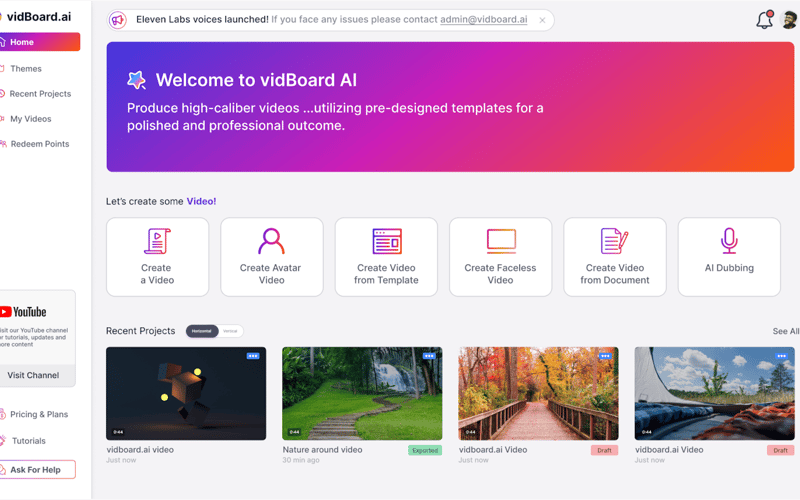
Task: Click the Exported status badge
Action: [425, 451]
